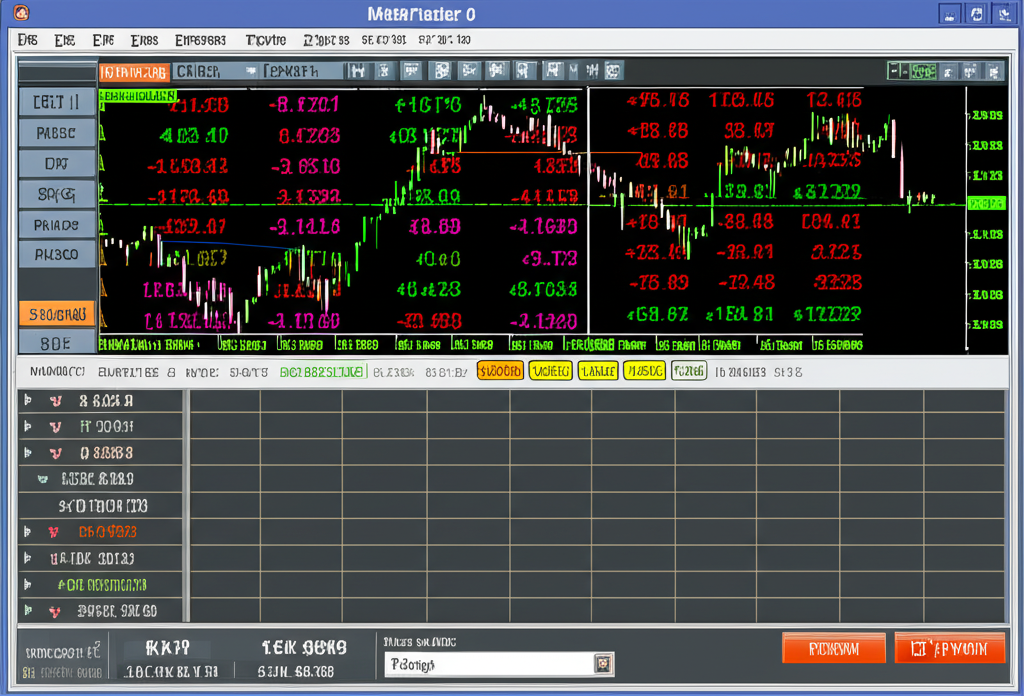Click inside the white bottom input field
1024x696 pixels.
click(x=488, y=664)
